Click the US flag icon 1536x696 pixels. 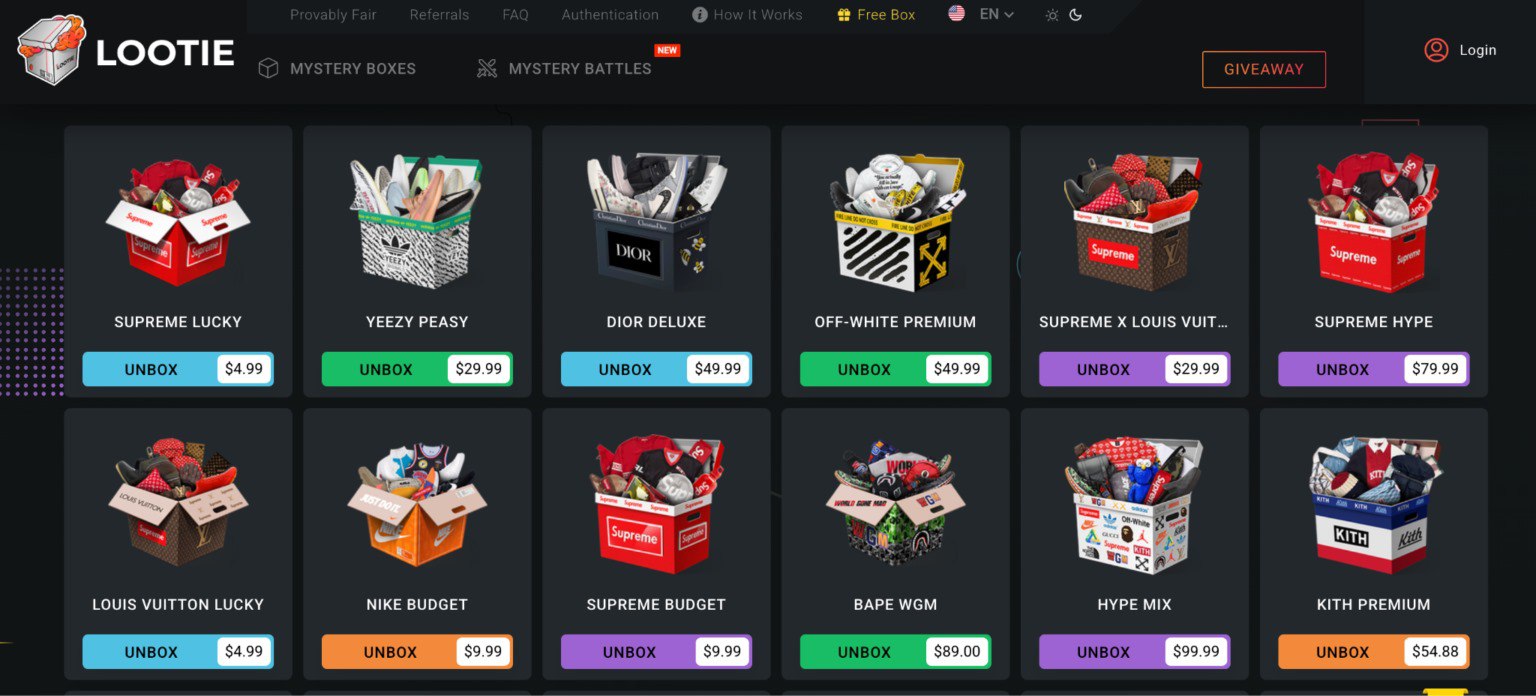(957, 14)
